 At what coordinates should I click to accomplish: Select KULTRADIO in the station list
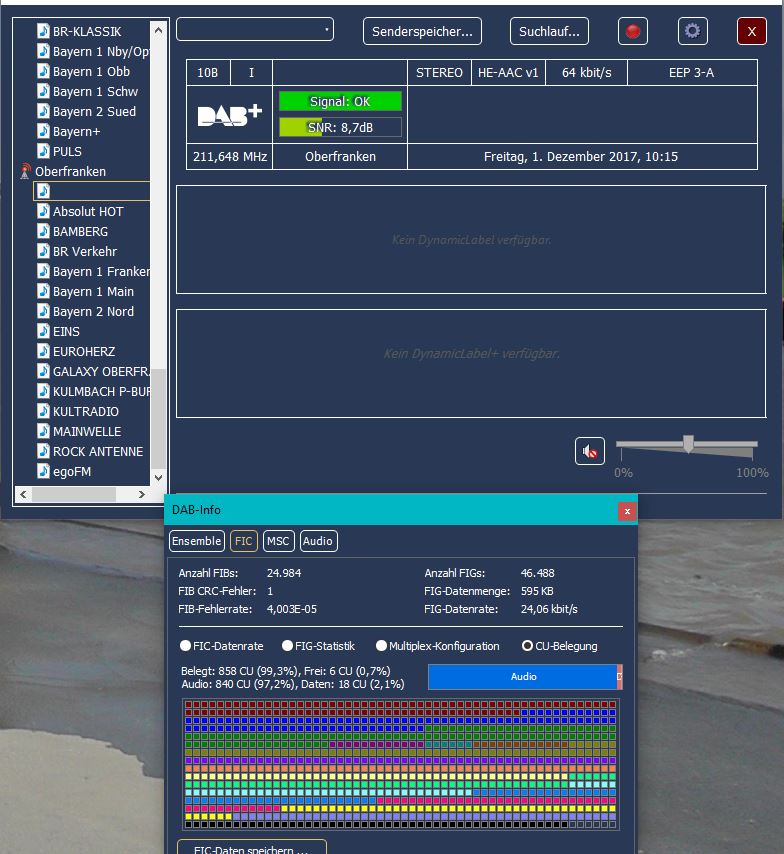pos(85,411)
